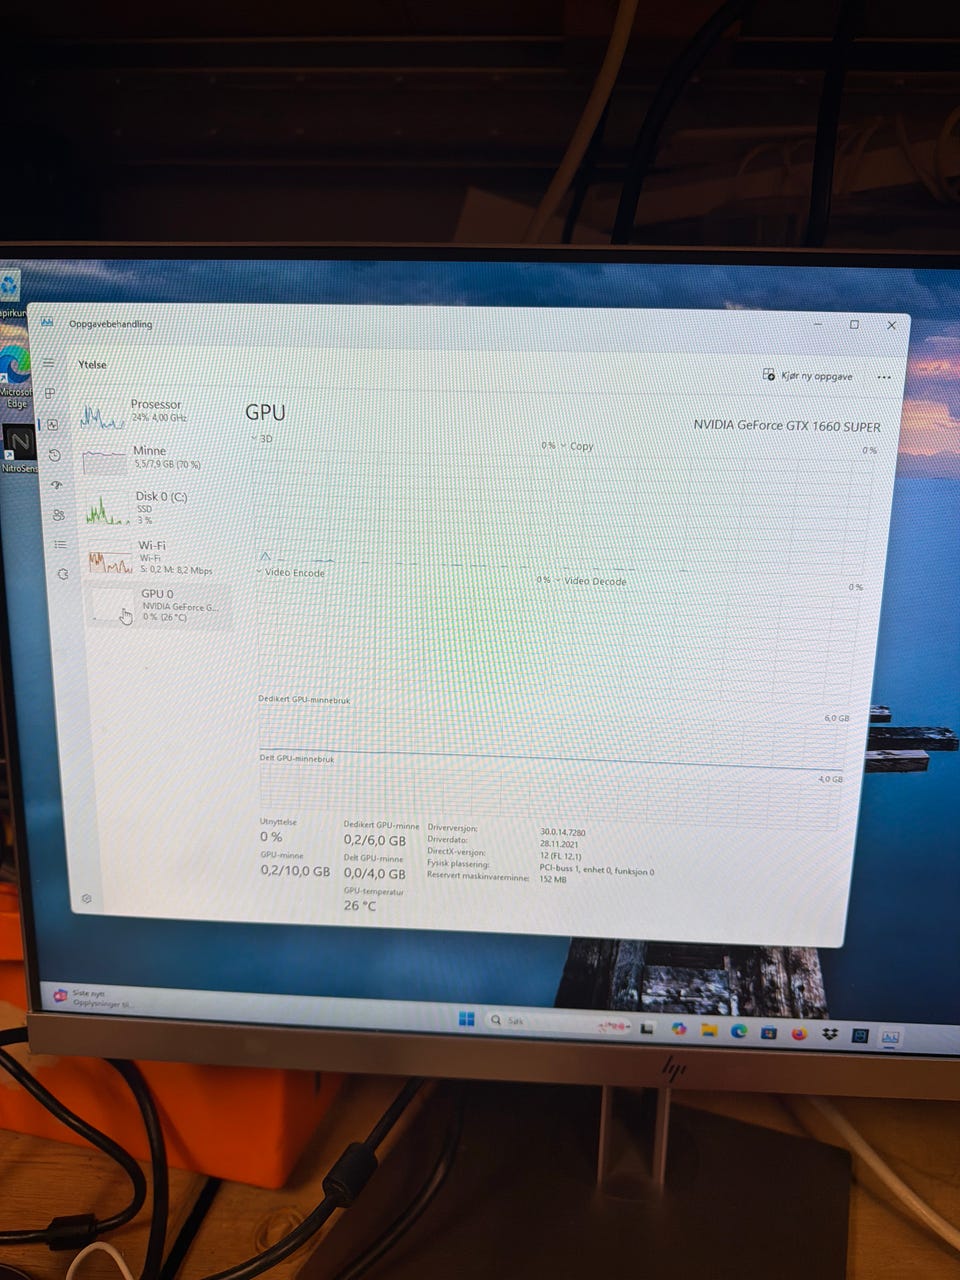Click reserved memory 152 MB value
The image size is (960, 1280).
(552, 880)
